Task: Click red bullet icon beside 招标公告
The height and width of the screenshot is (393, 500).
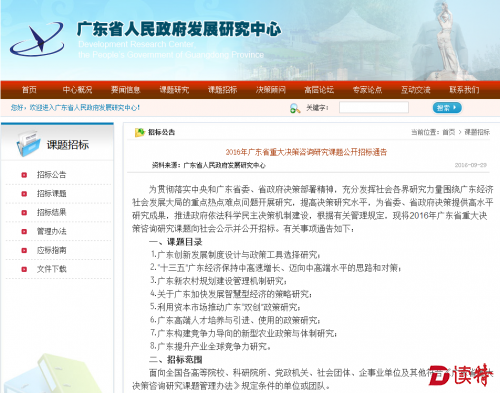Action: [24, 175]
